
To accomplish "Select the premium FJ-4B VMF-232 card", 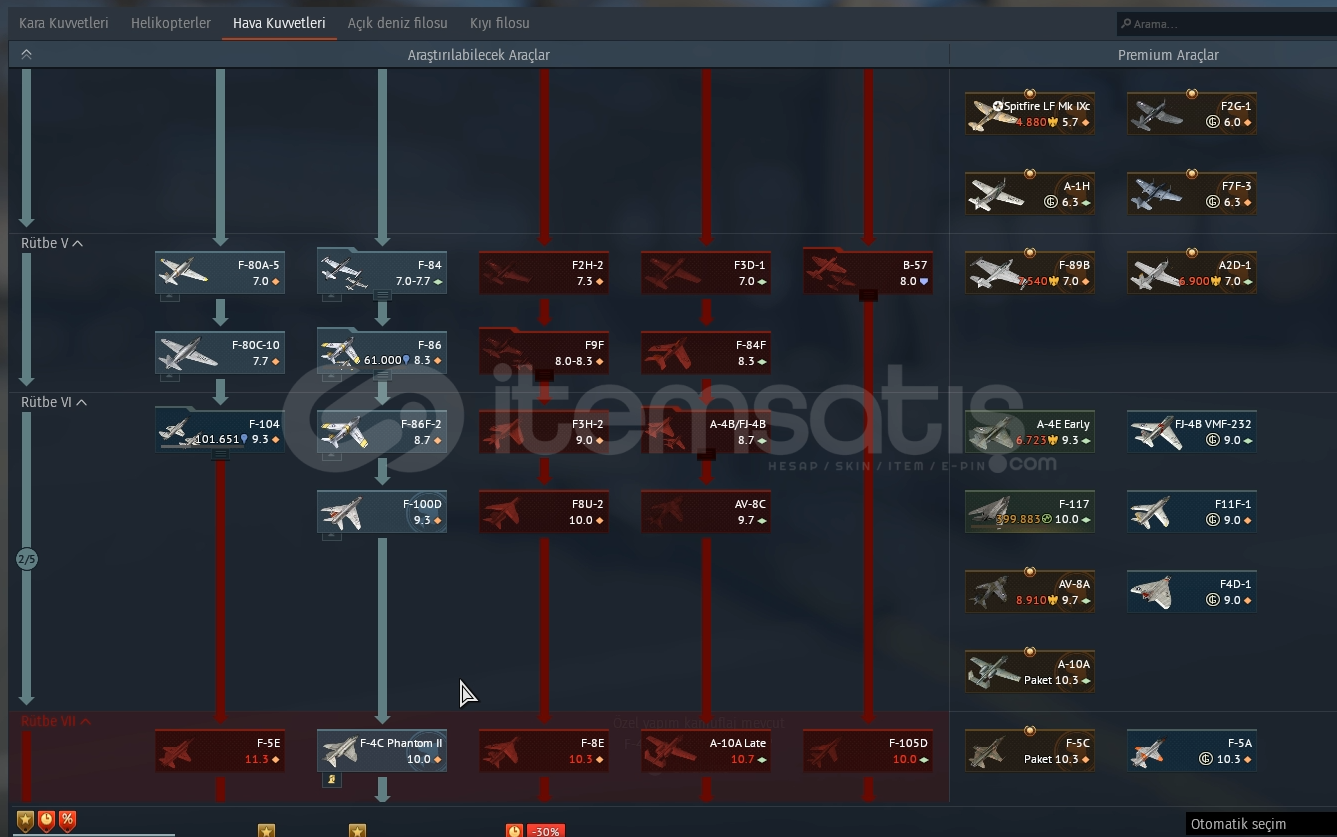I will point(1192,432).
